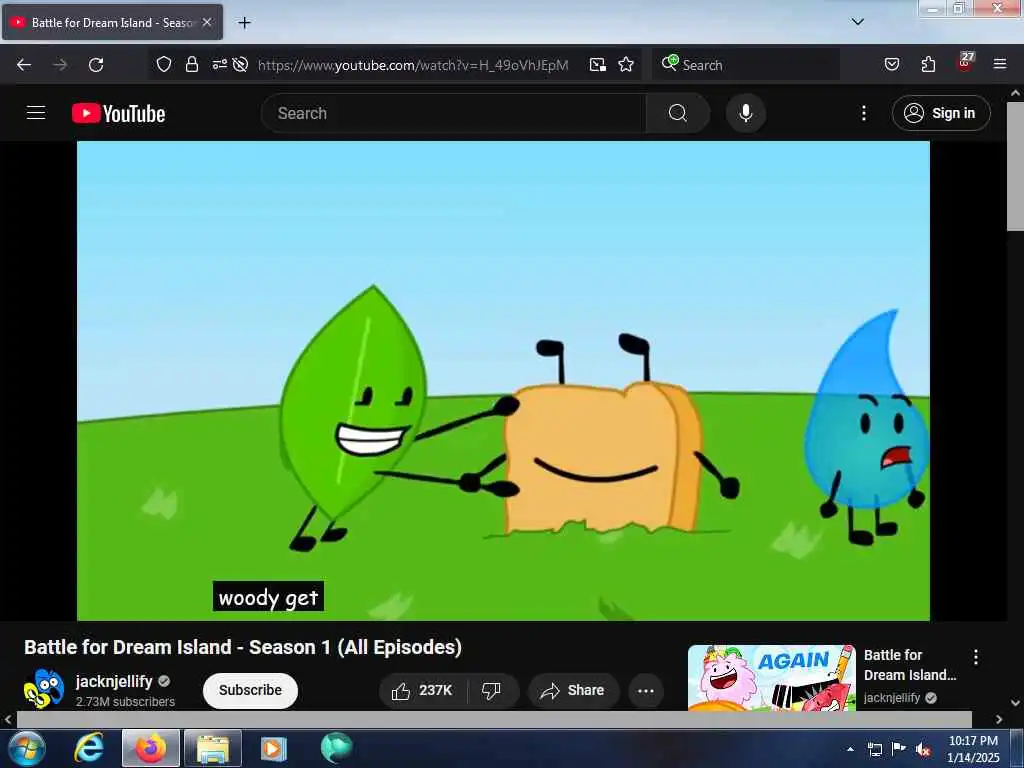Click the scroll down arrow at bottom right
This screenshot has width=1024, height=768.
1016,703
